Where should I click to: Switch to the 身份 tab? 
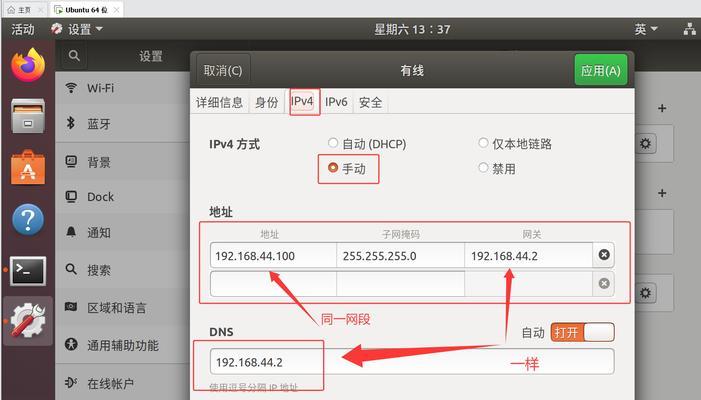(x=266, y=102)
